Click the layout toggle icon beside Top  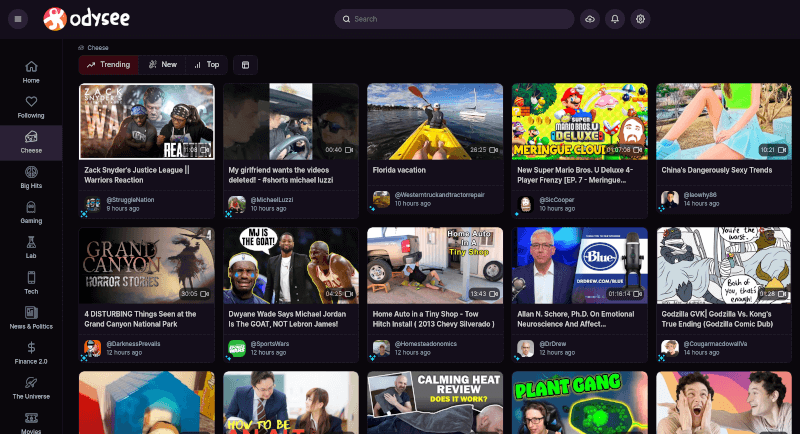245,65
